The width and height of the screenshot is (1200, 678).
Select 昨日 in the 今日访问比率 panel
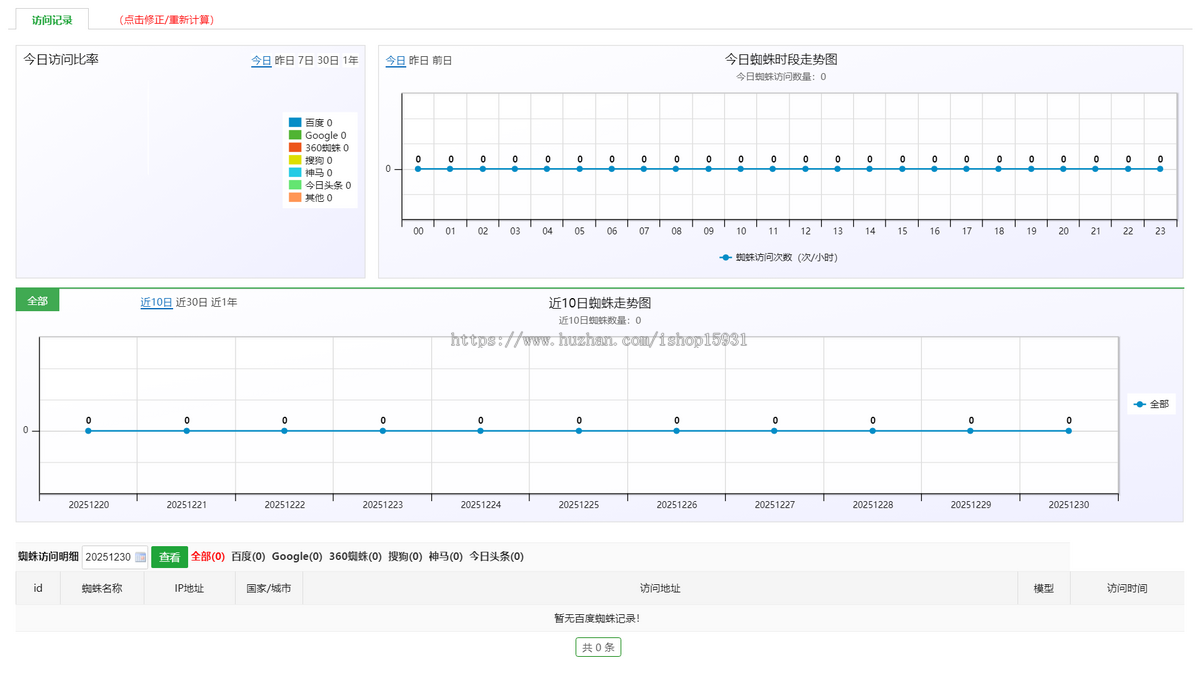(285, 61)
